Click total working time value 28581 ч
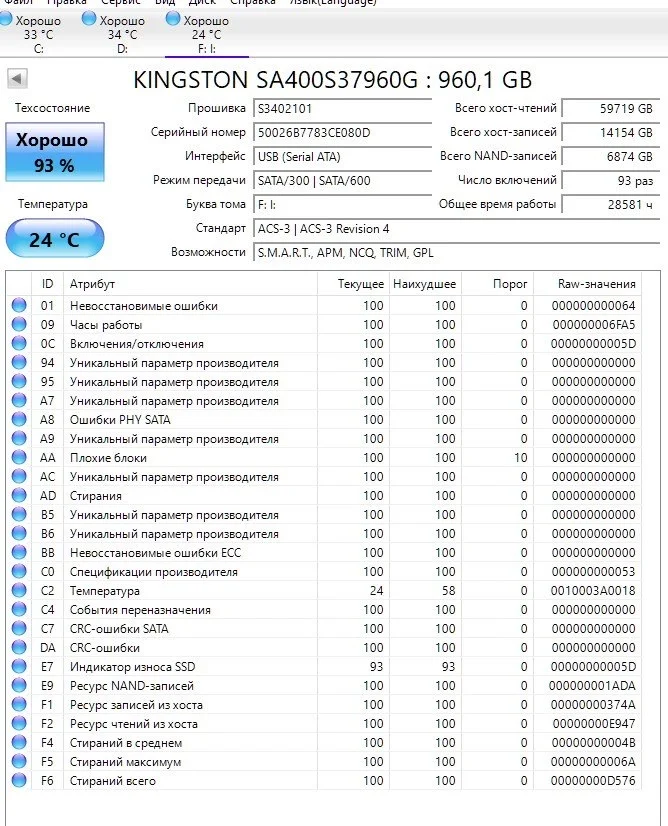The height and width of the screenshot is (826, 668). coord(611,204)
